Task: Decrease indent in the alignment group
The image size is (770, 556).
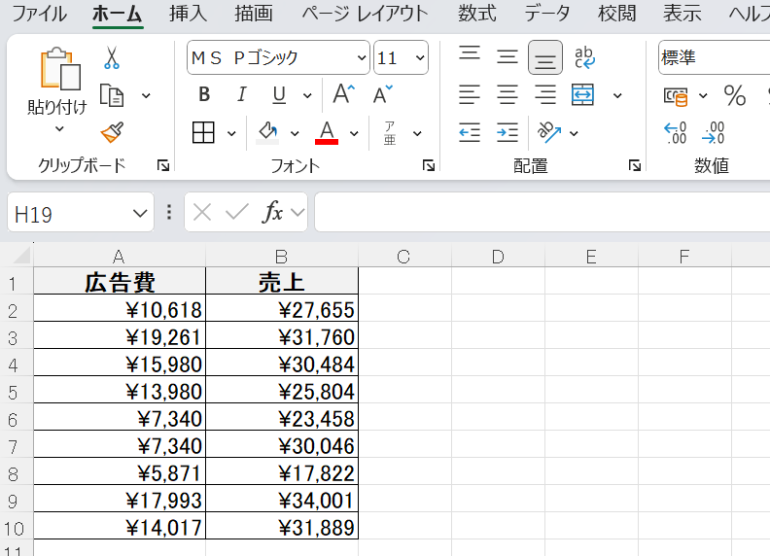Action: coord(469,133)
